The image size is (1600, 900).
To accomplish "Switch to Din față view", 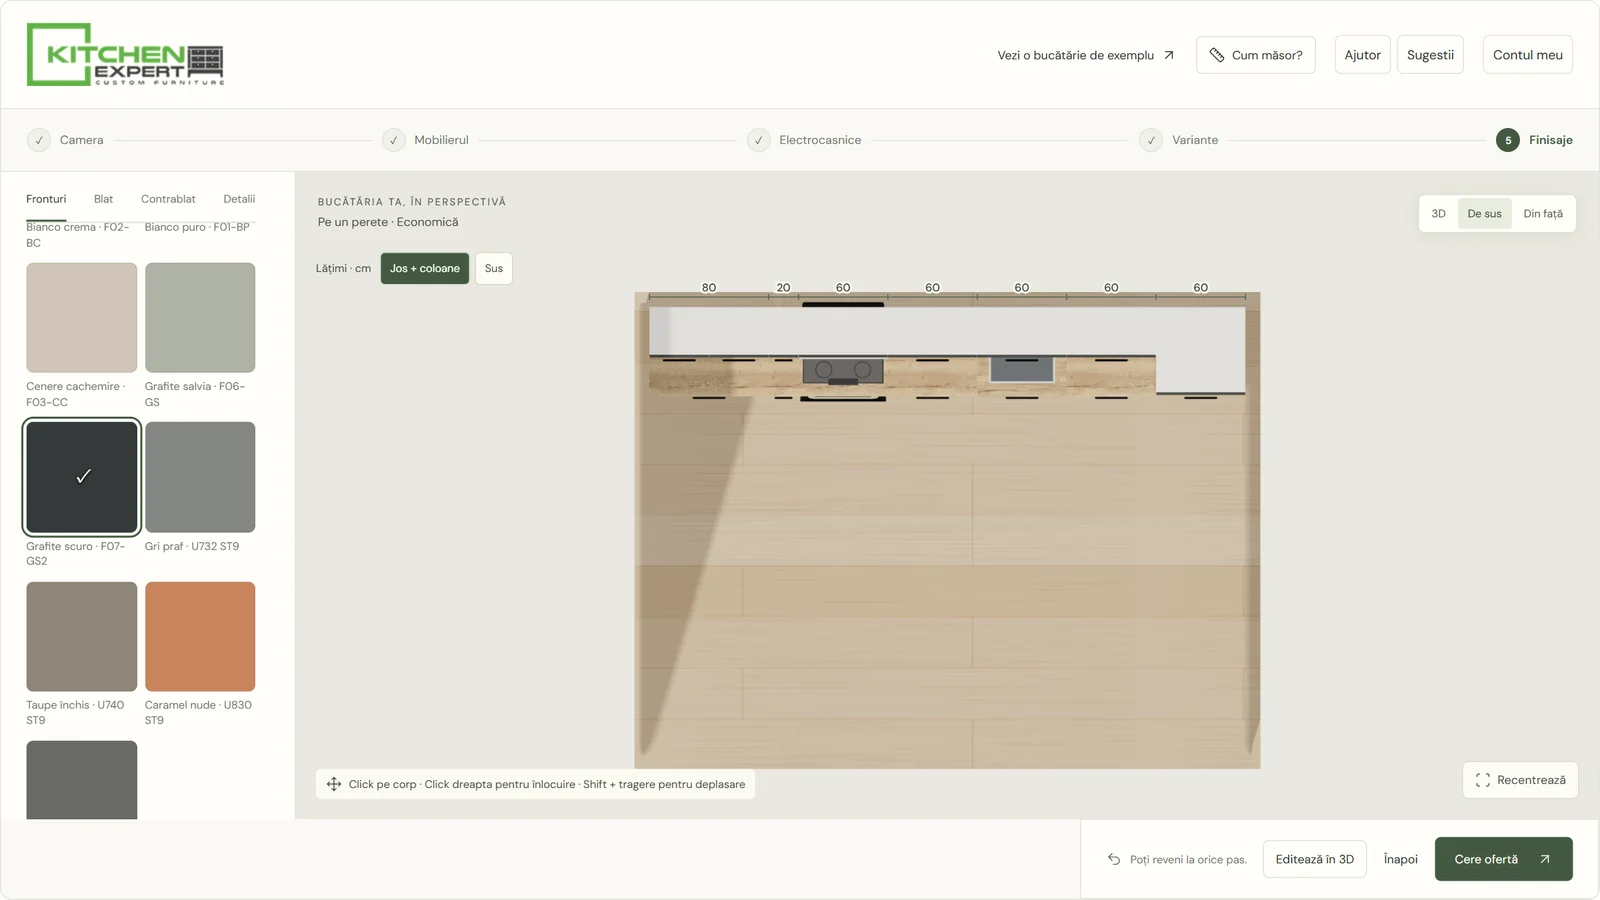I will 1543,214.
